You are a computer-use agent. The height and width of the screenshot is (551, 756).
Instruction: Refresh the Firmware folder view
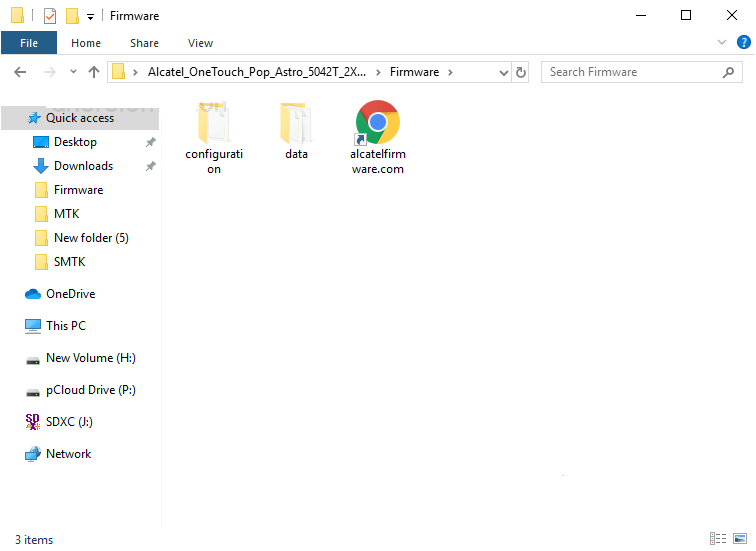(520, 72)
